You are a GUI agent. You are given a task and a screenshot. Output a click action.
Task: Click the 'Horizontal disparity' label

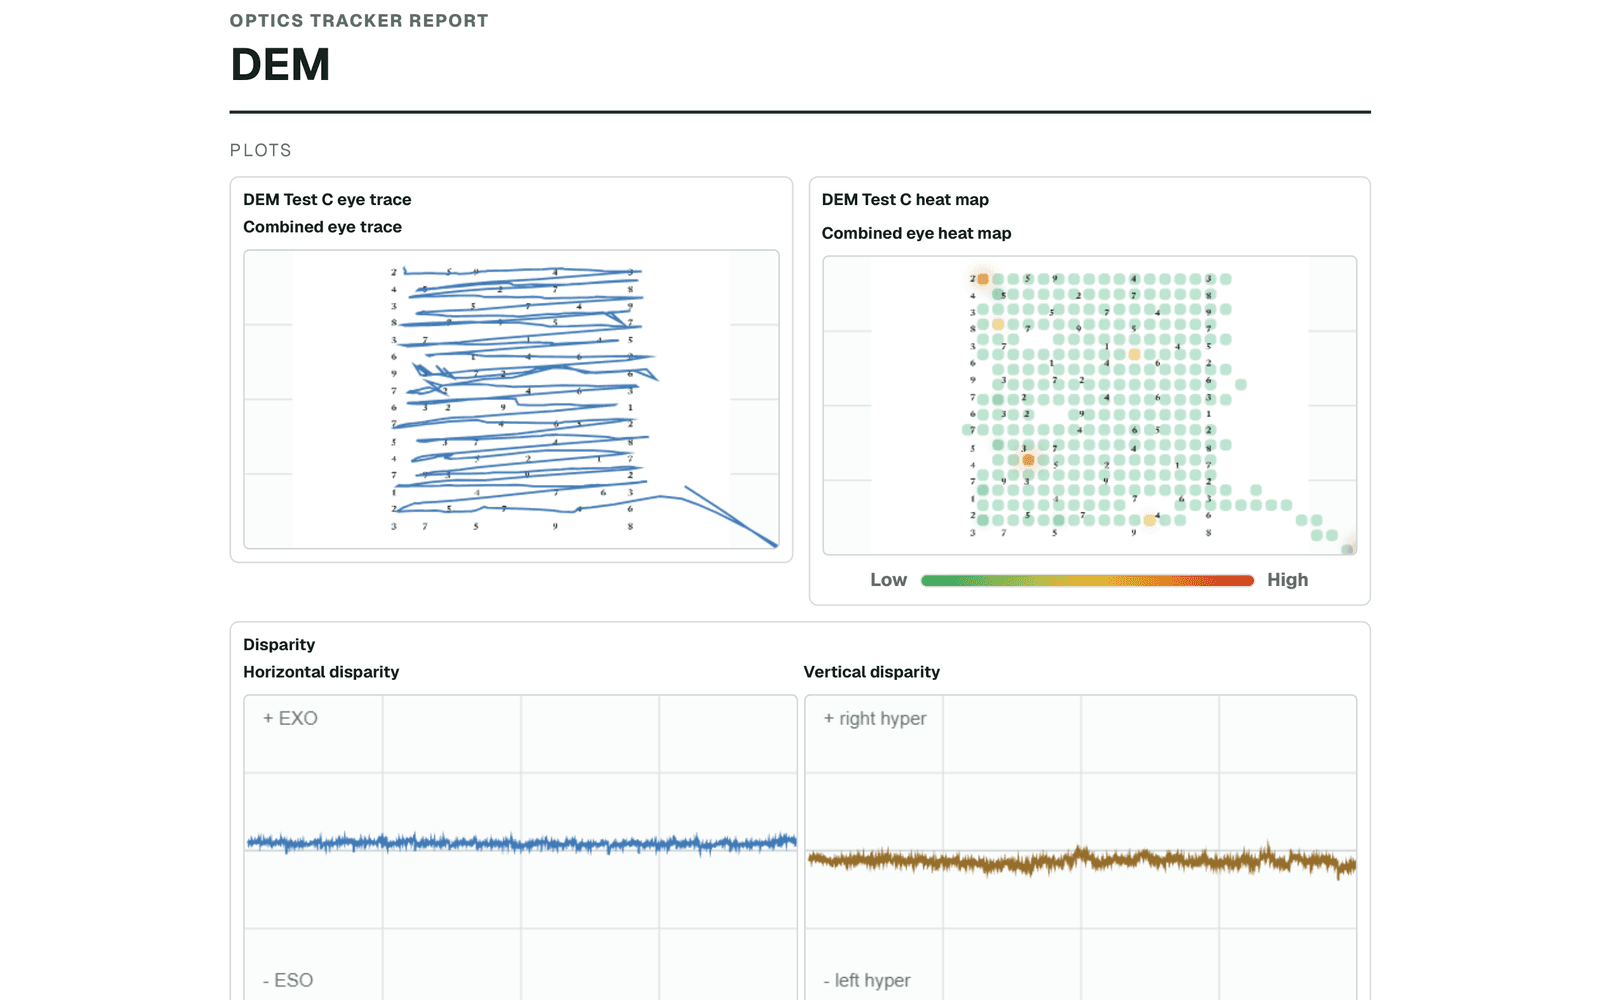(321, 672)
